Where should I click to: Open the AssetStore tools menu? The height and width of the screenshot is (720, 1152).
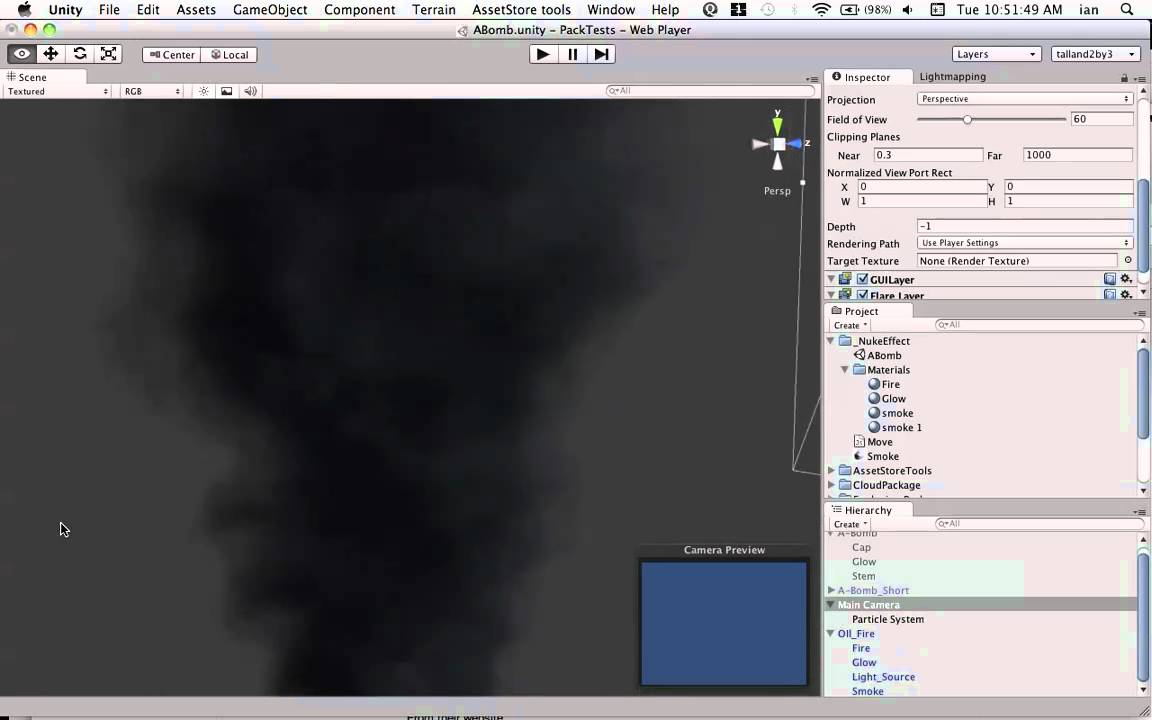click(521, 10)
